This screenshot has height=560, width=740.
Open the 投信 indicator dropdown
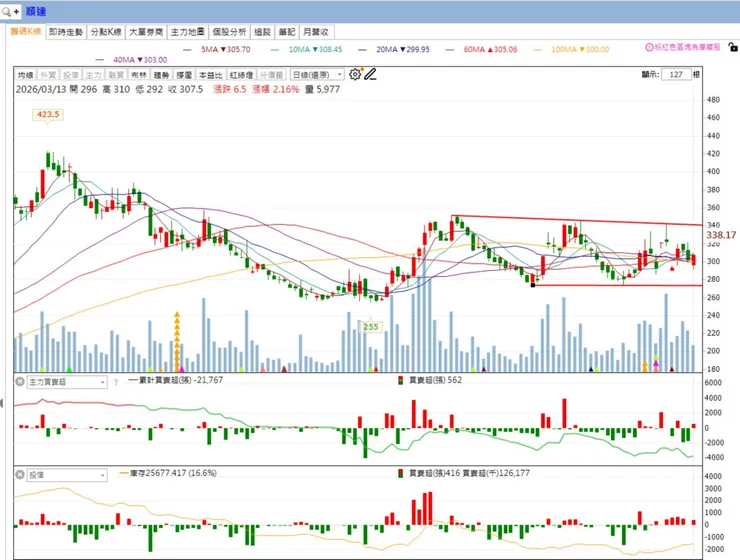coord(67,475)
